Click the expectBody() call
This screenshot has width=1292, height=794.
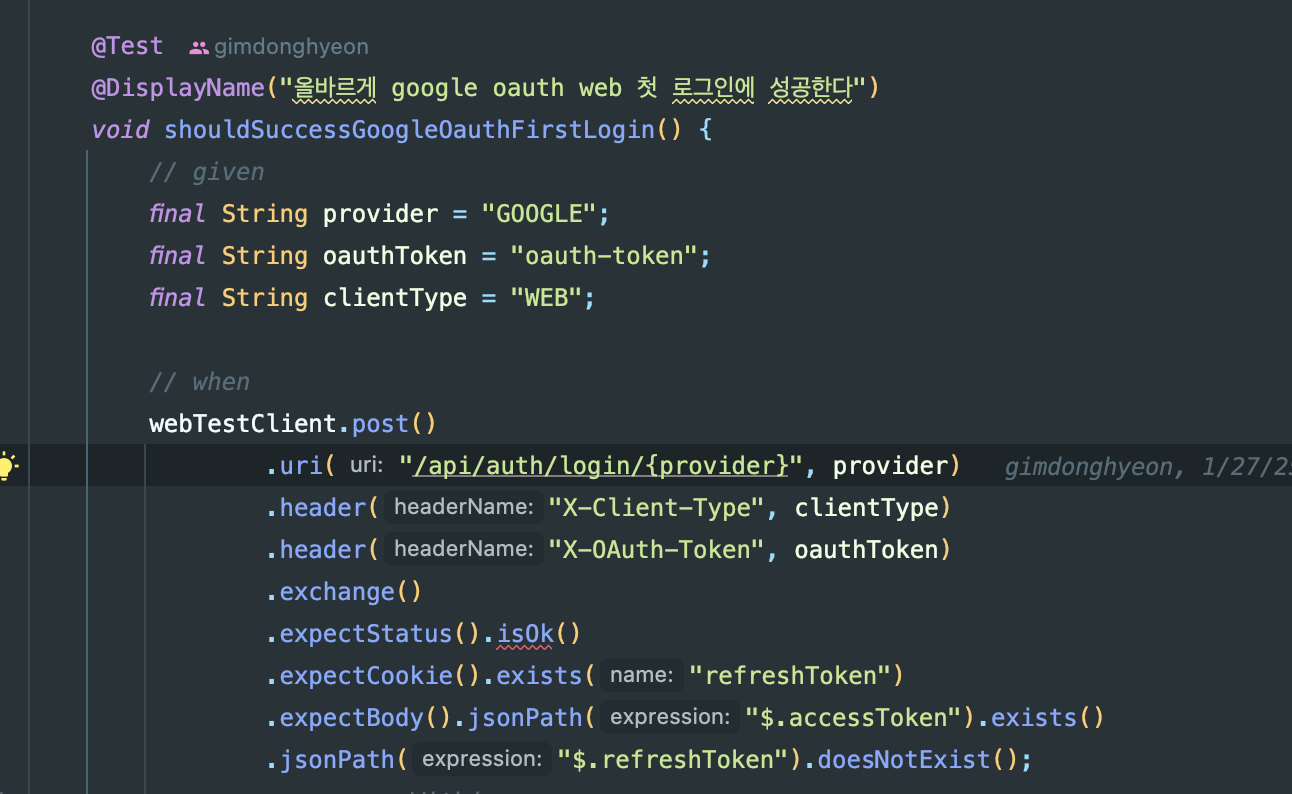pyautogui.click(x=366, y=718)
